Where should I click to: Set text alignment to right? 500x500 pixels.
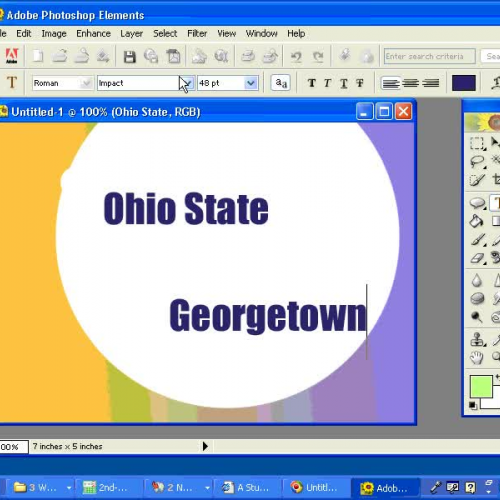tap(431, 83)
